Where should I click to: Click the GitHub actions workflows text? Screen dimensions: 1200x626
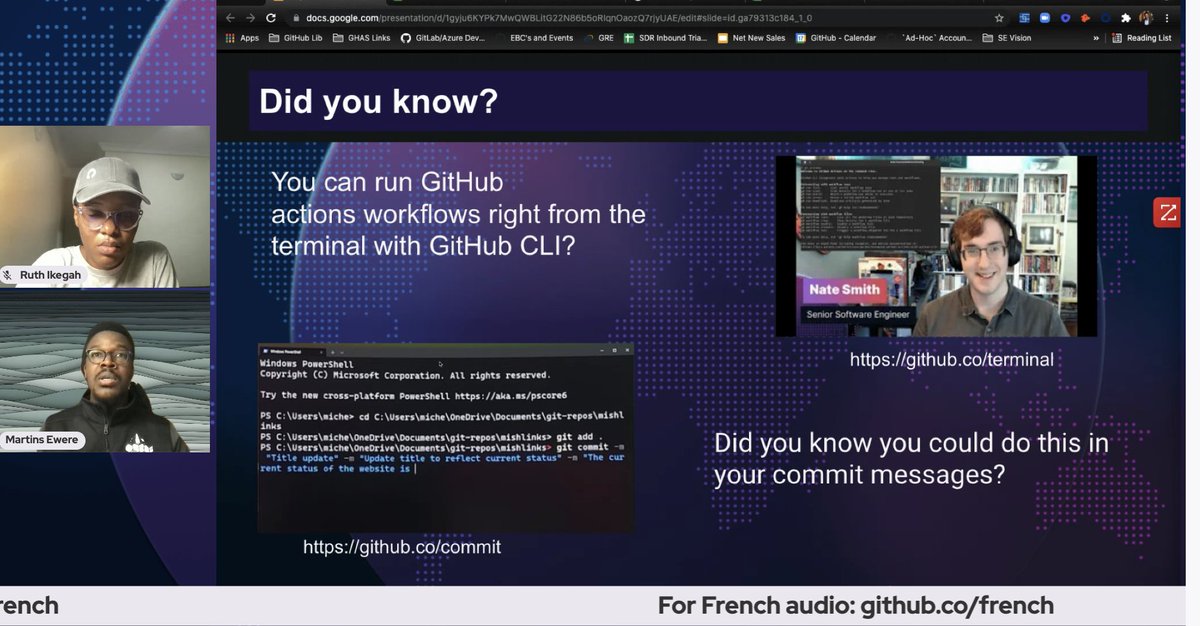point(458,214)
